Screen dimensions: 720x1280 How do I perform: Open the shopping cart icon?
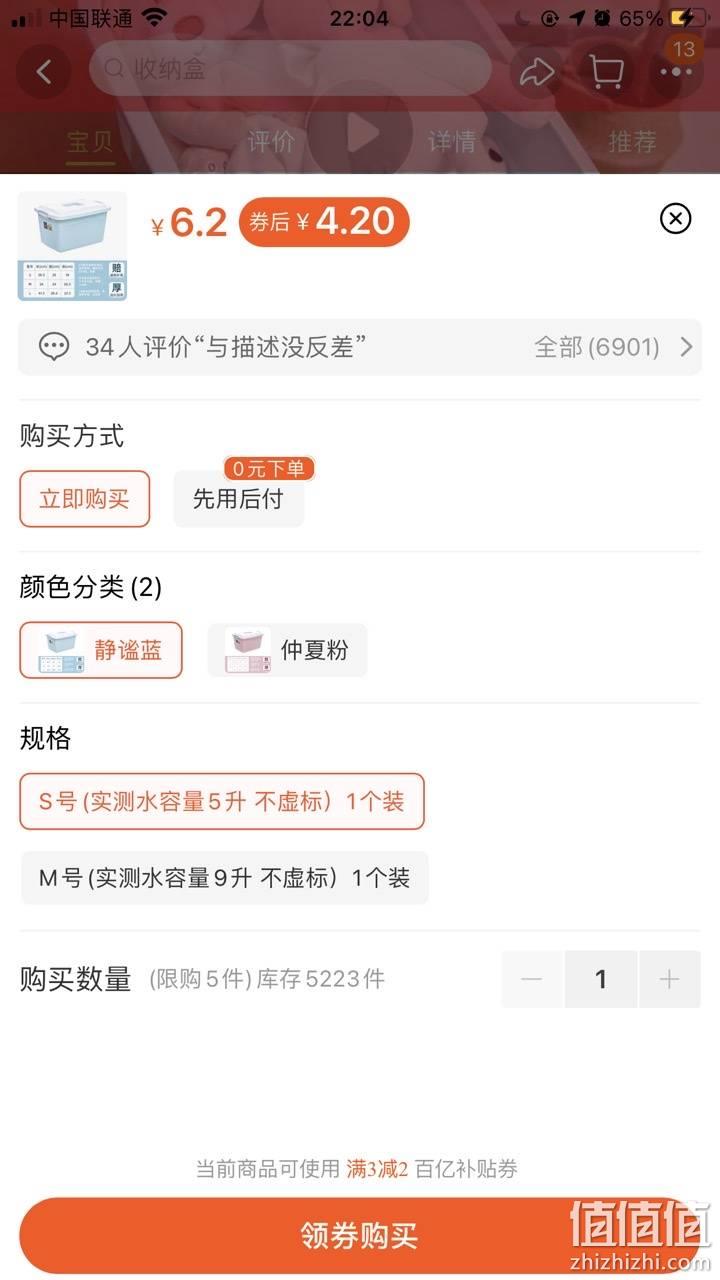606,72
